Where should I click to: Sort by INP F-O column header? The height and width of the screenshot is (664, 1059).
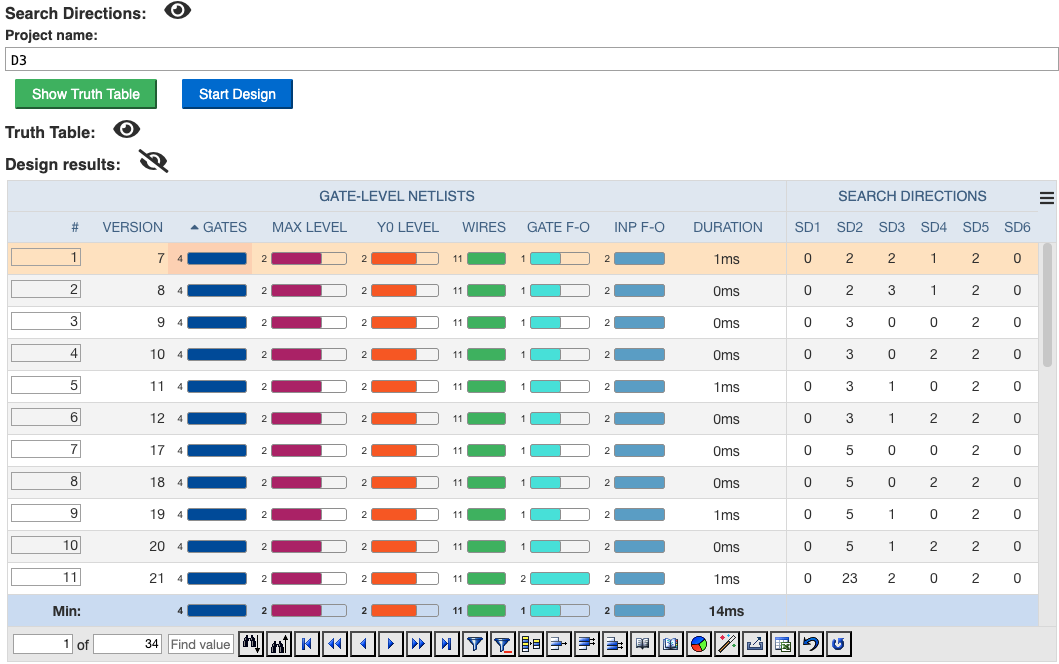[639, 228]
